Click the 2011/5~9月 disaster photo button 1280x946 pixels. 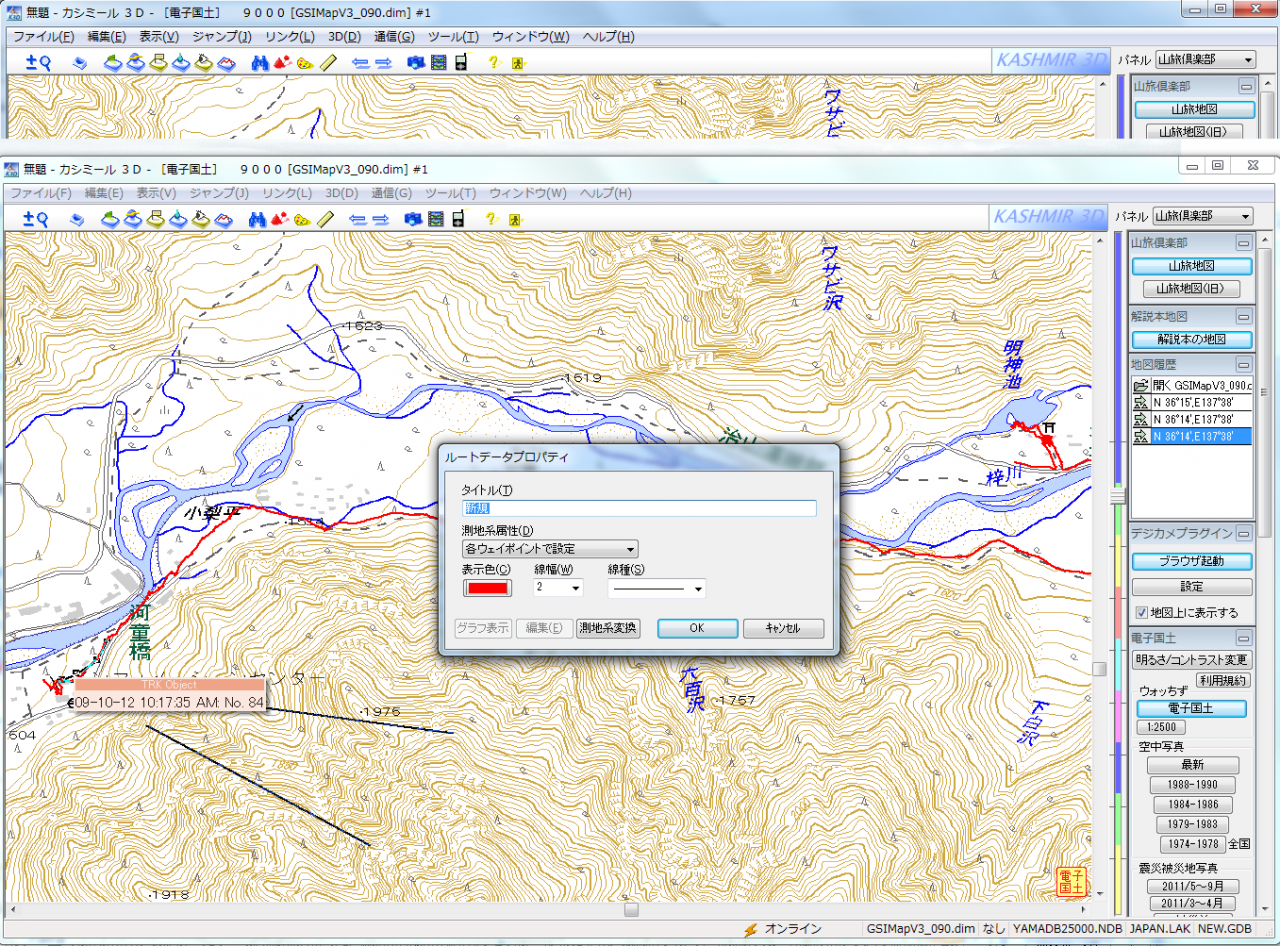(1193, 886)
